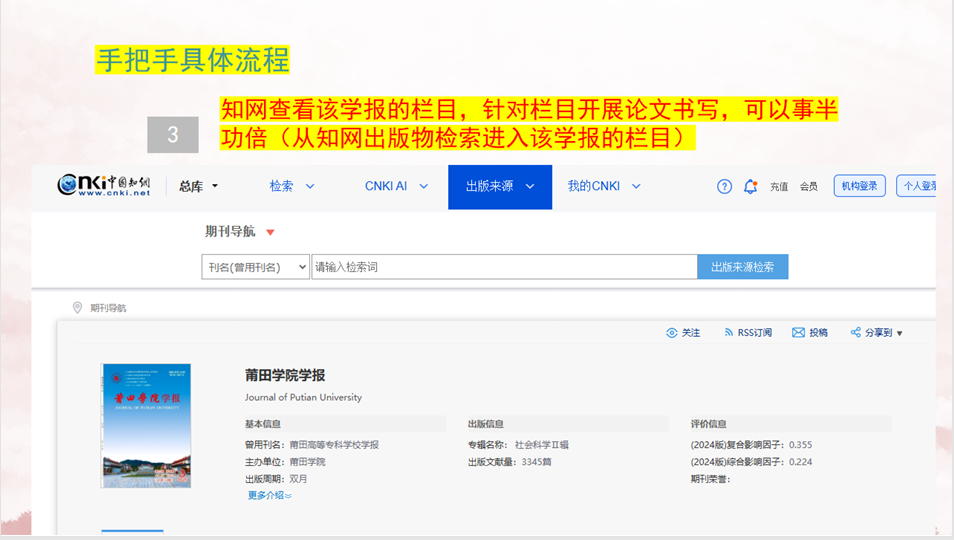Click the 期刊导航 location pin icon
This screenshot has width=954, height=540.
(x=77, y=308)
